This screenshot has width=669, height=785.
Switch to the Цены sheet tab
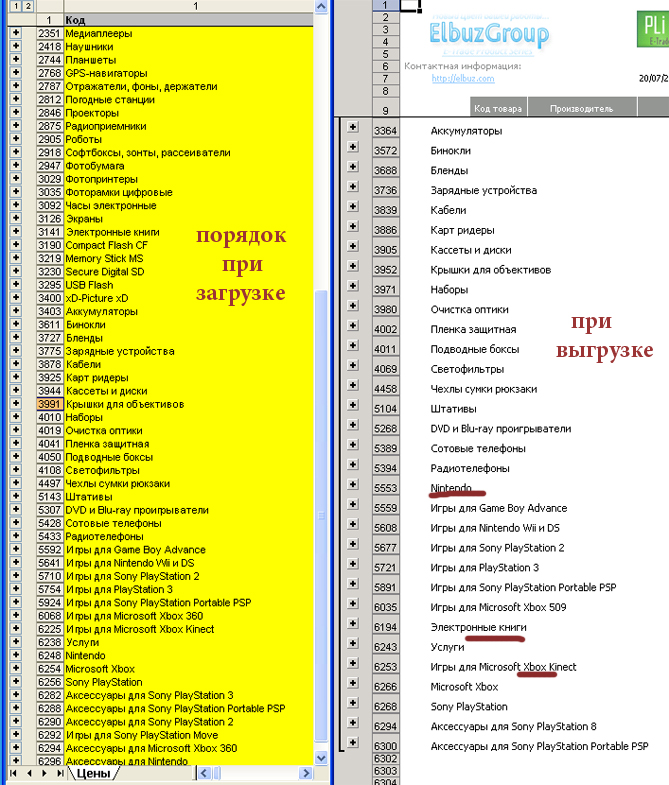(x=93, y=773)
